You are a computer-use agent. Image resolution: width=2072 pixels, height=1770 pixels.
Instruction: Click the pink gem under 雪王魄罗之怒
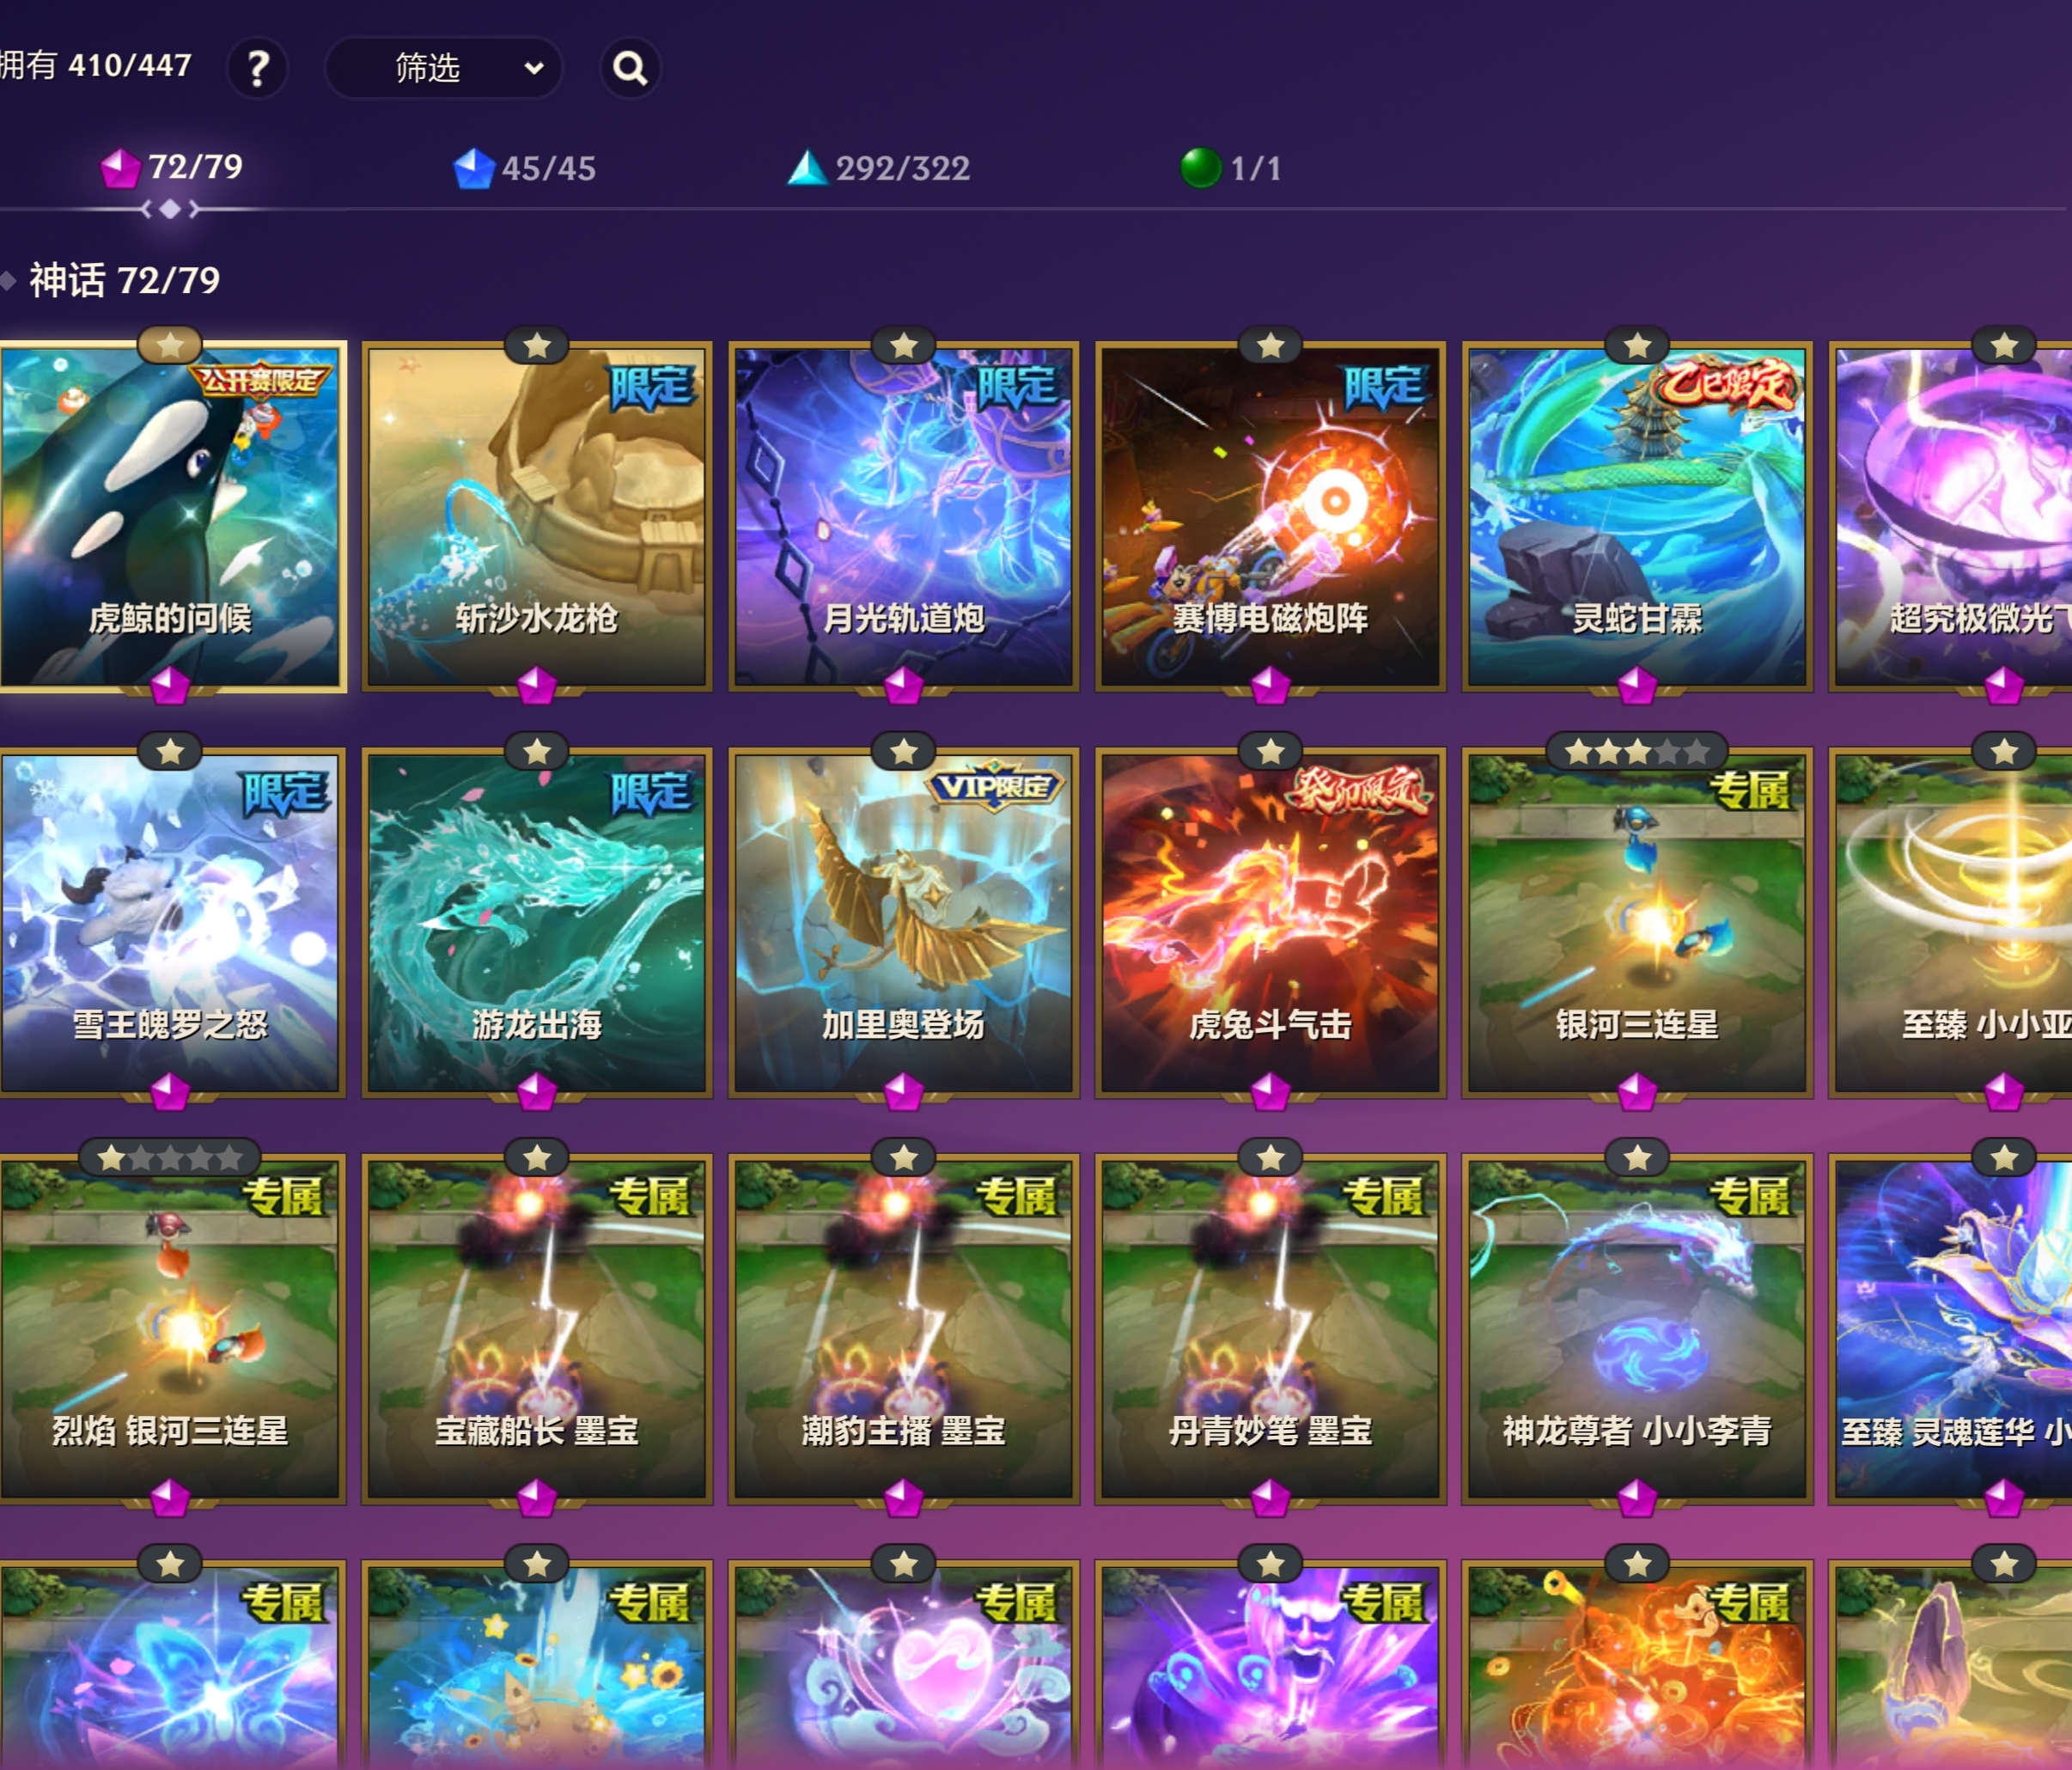170,1091
